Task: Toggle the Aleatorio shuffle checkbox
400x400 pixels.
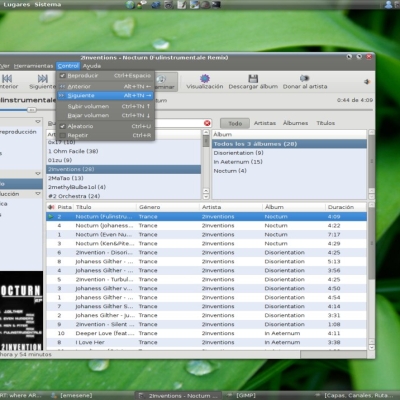Action: click(x=62, y=126)
